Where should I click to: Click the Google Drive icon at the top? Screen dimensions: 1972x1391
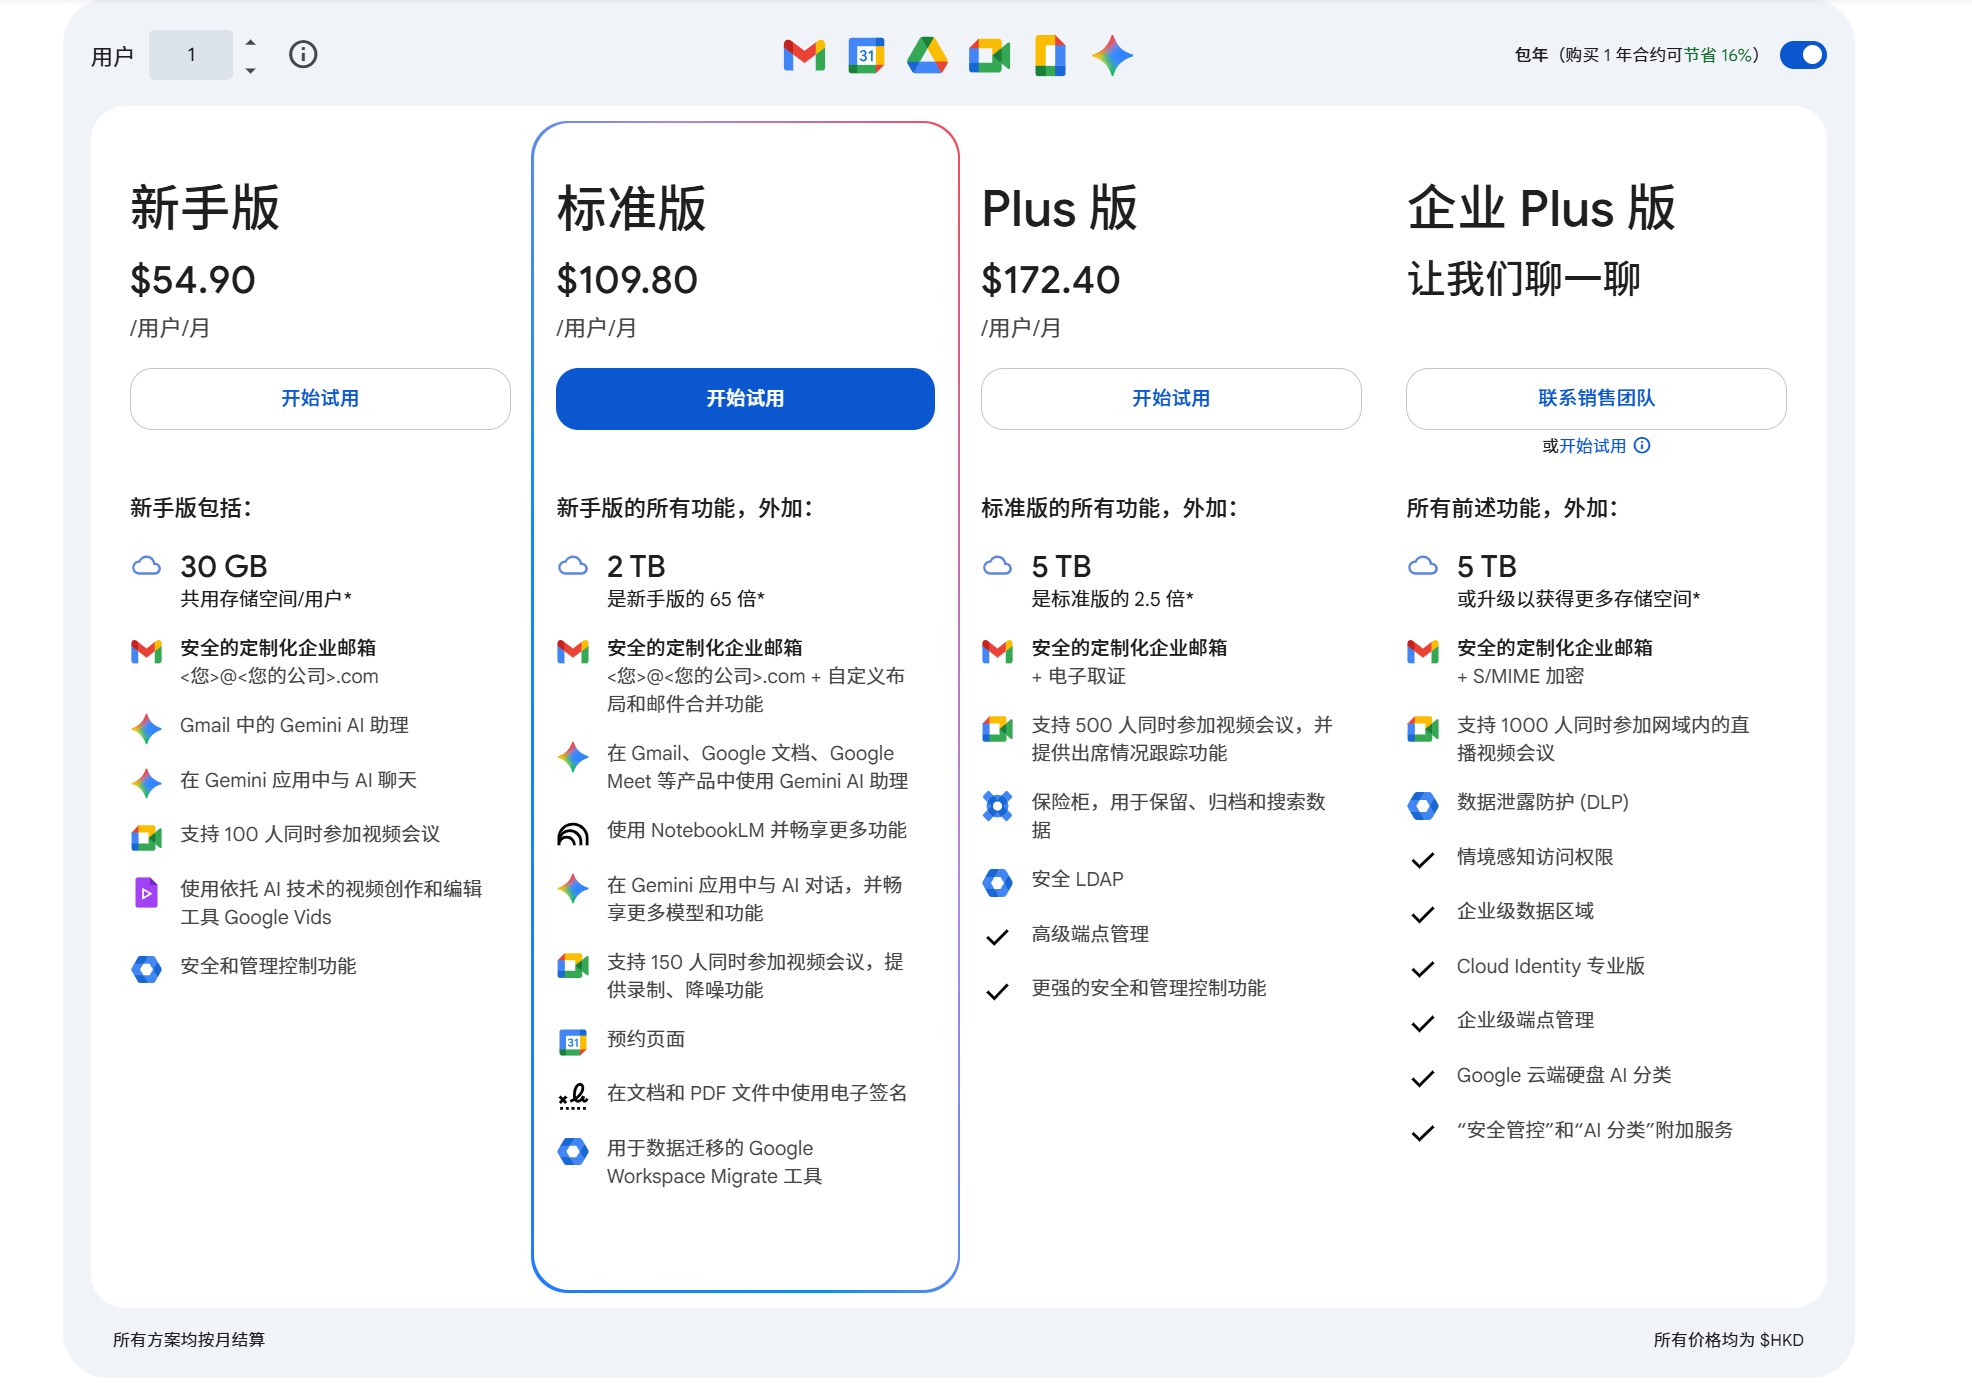[928, 55]
